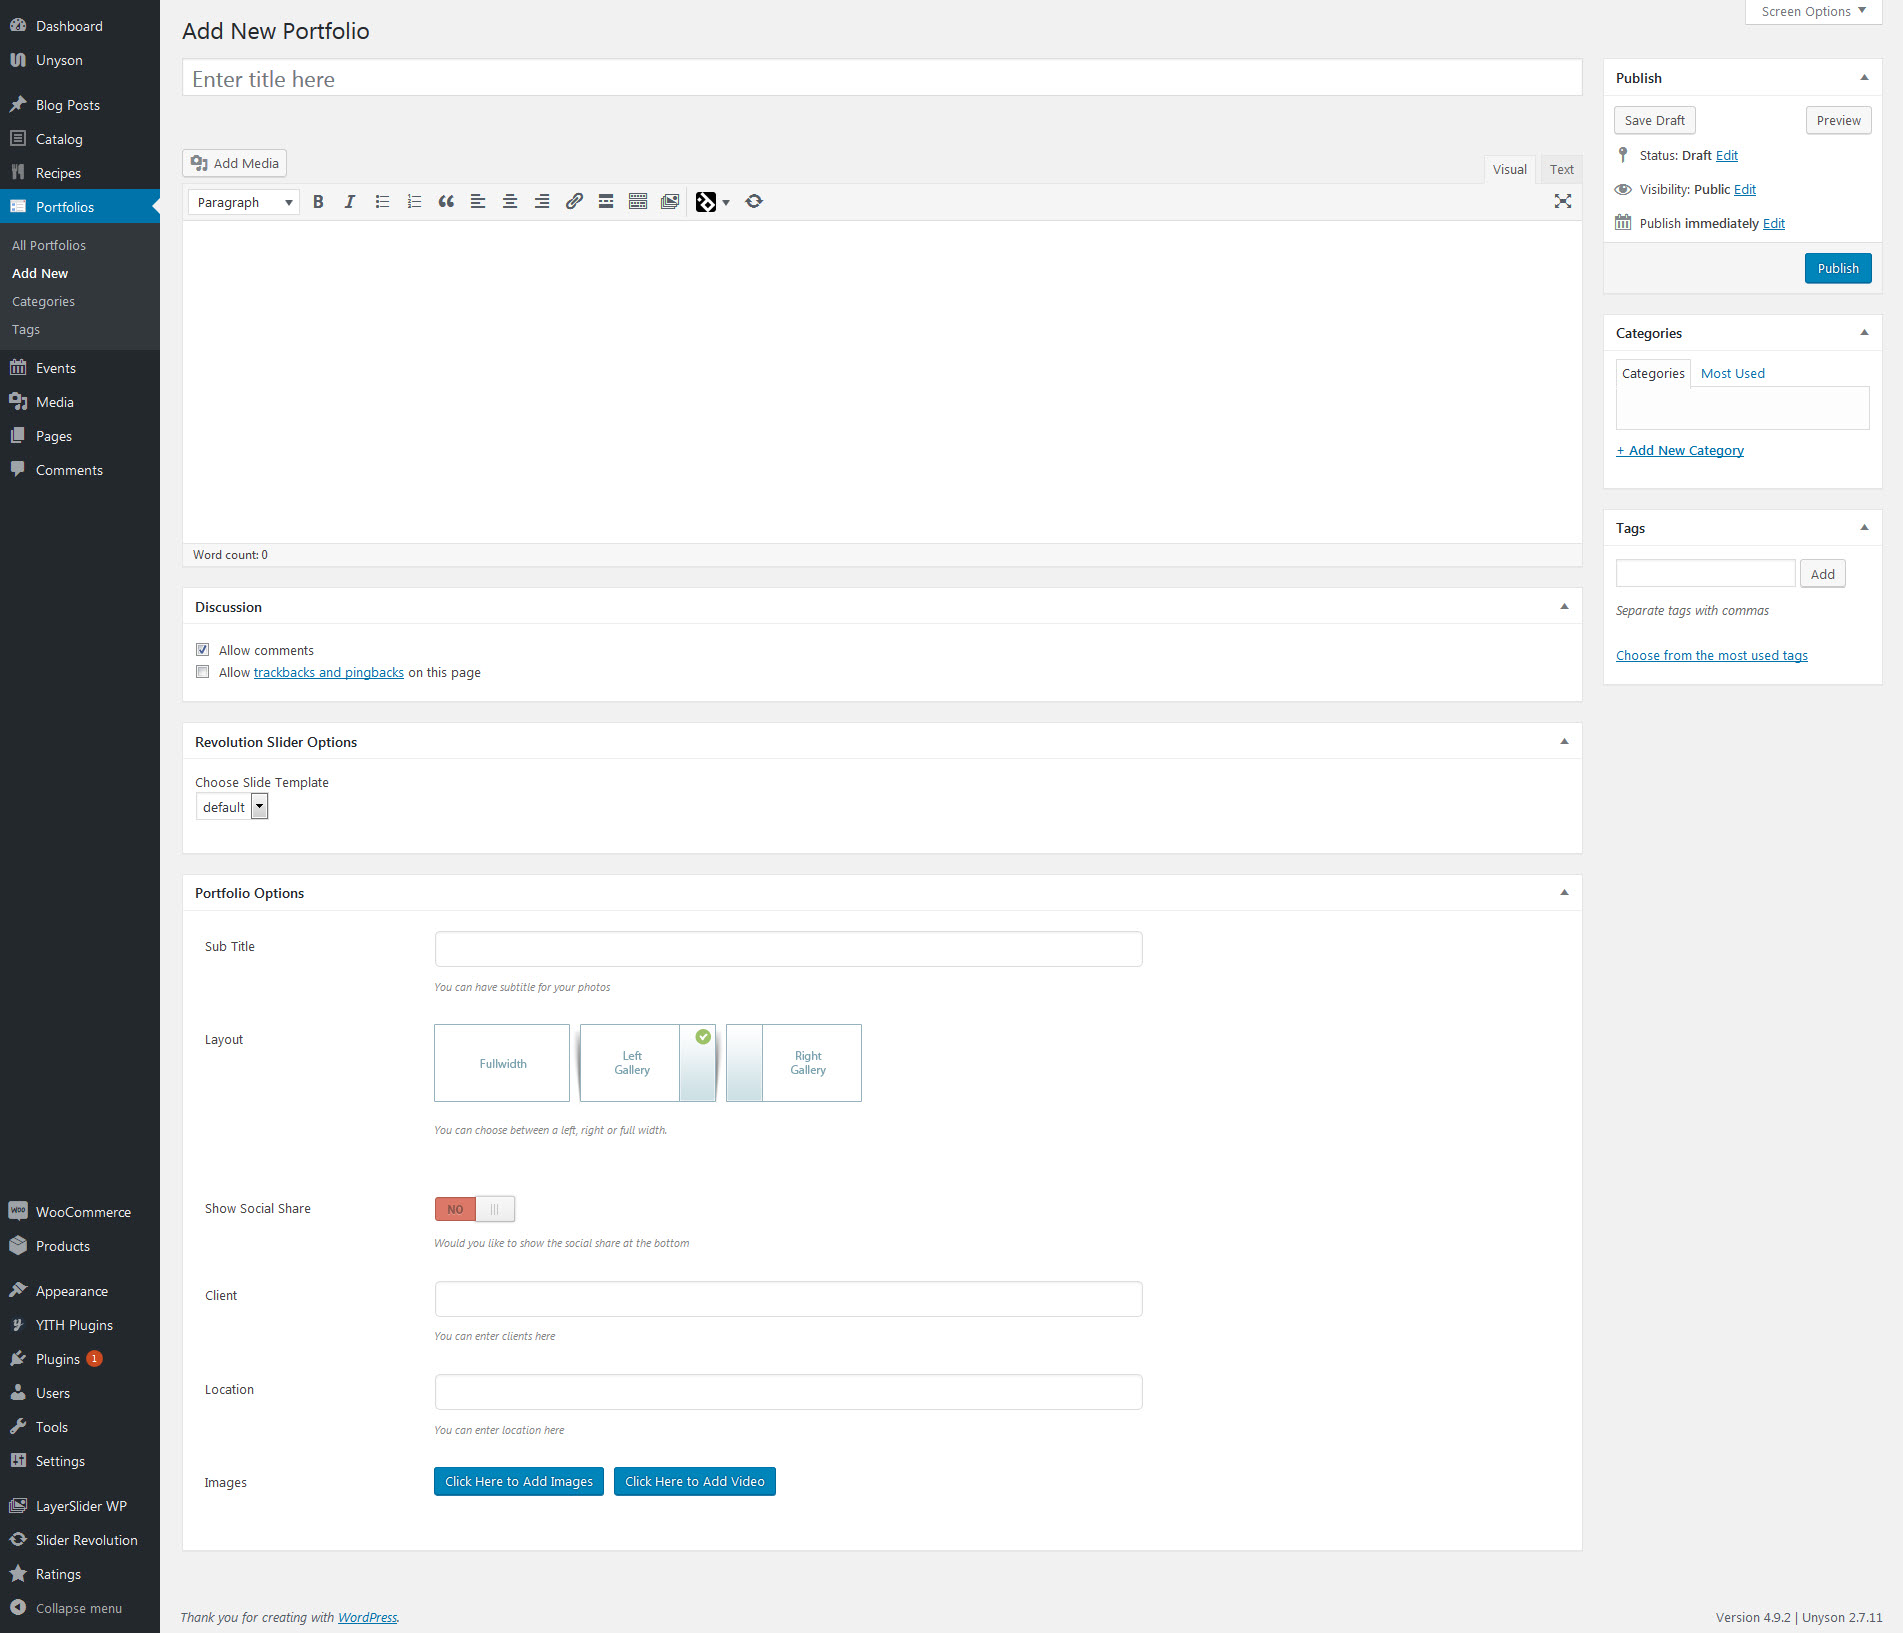
Task: Click the Add New Category link
Action: 1680,451
